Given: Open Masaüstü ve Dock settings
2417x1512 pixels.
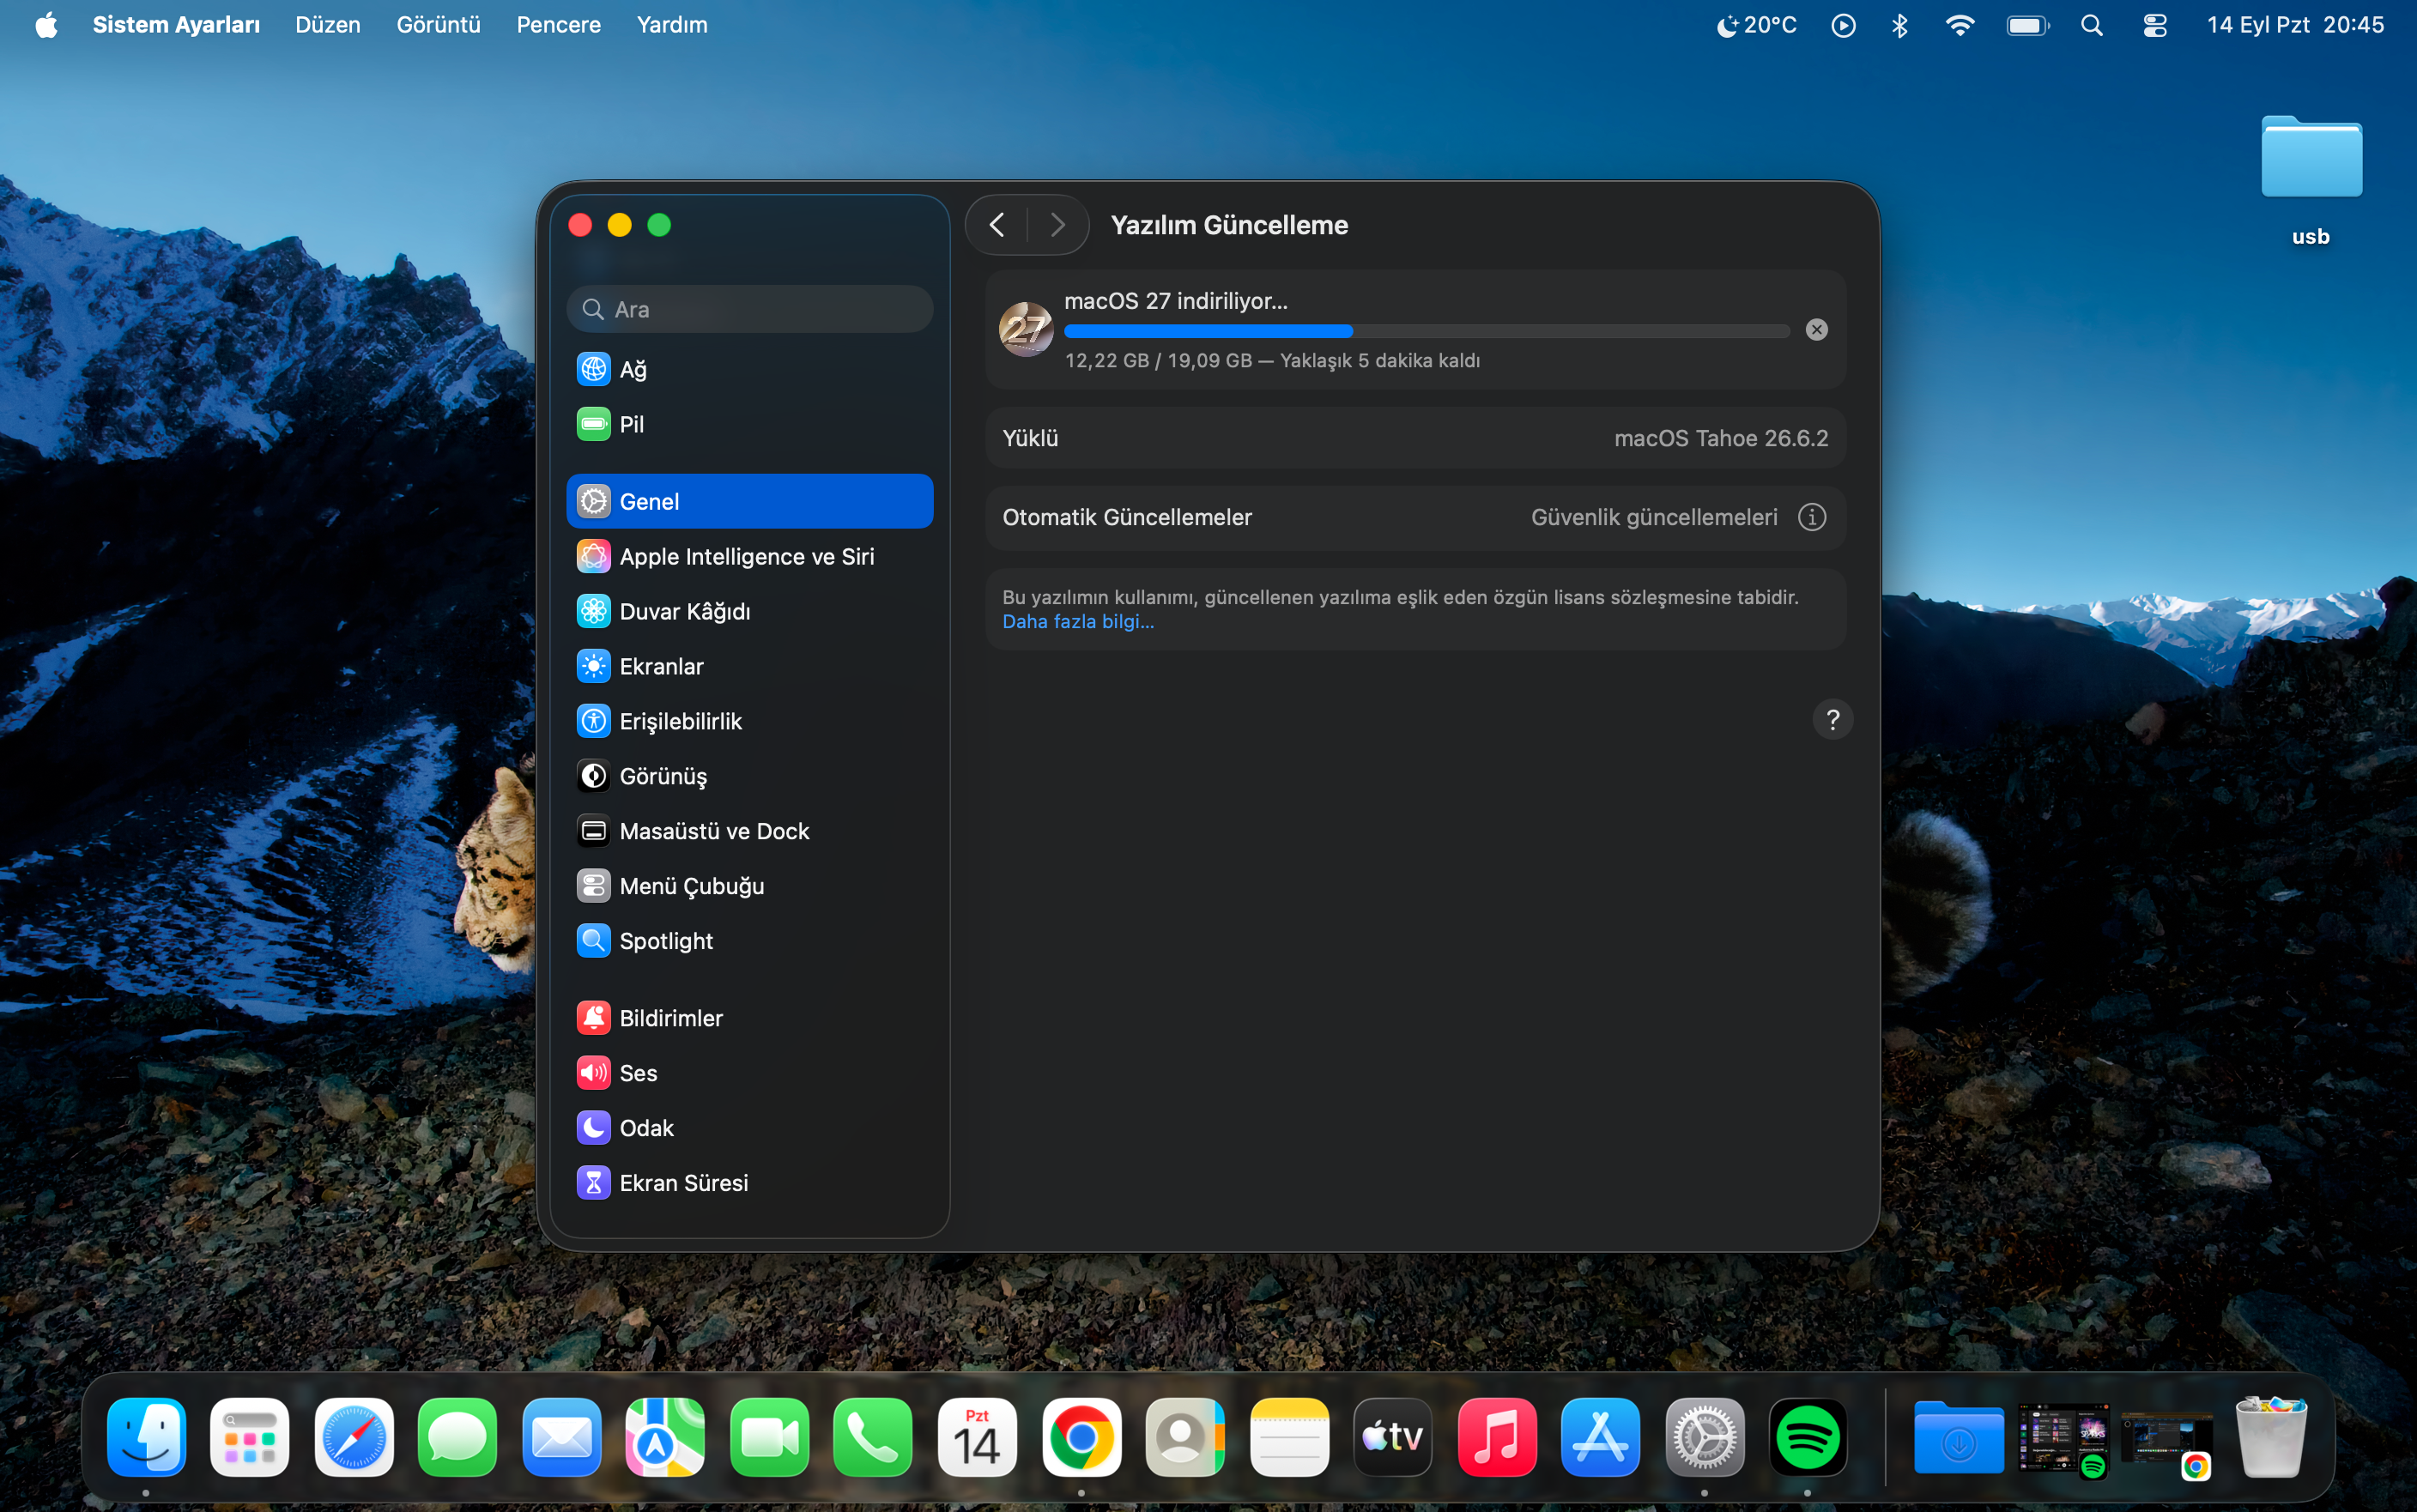Looking at the screenshot, I should [x=749, y=831].
